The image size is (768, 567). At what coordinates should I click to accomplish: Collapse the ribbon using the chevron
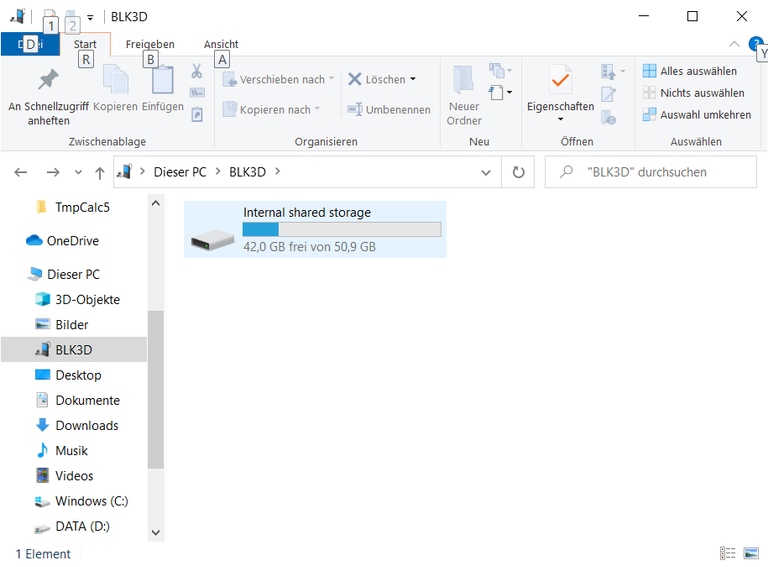735,44
